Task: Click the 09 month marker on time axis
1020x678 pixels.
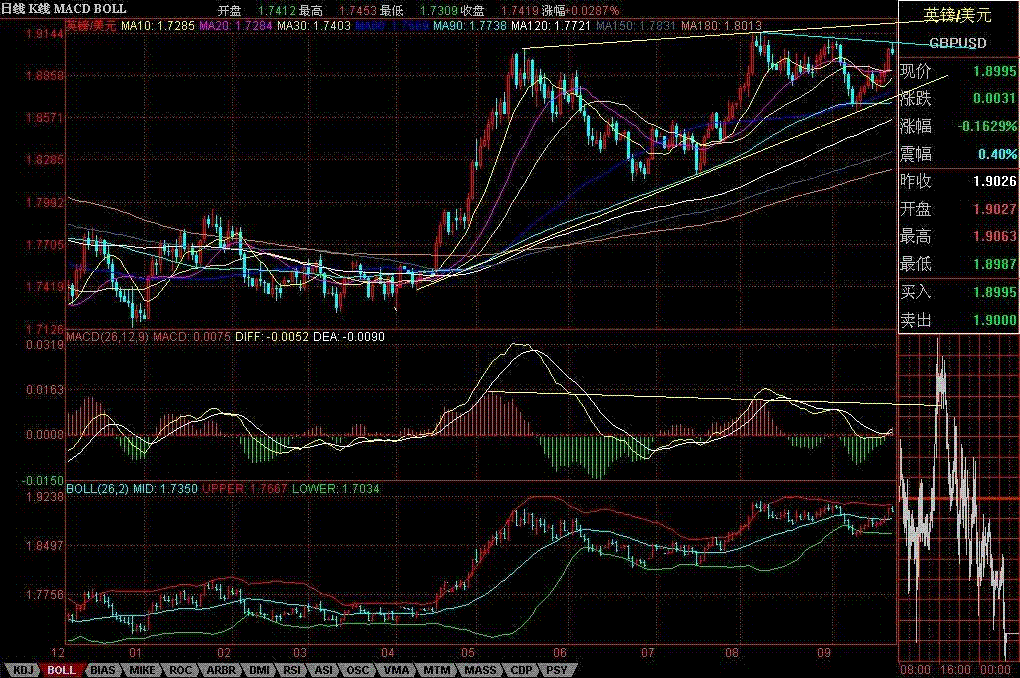Action: tap(824, 653)
